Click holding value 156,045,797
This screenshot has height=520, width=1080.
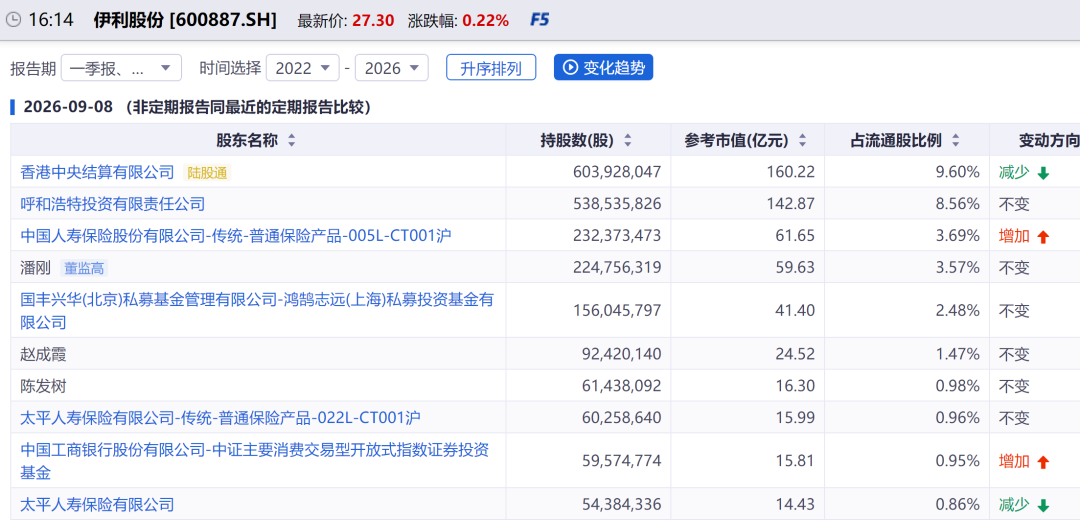[x=617, y=311]
